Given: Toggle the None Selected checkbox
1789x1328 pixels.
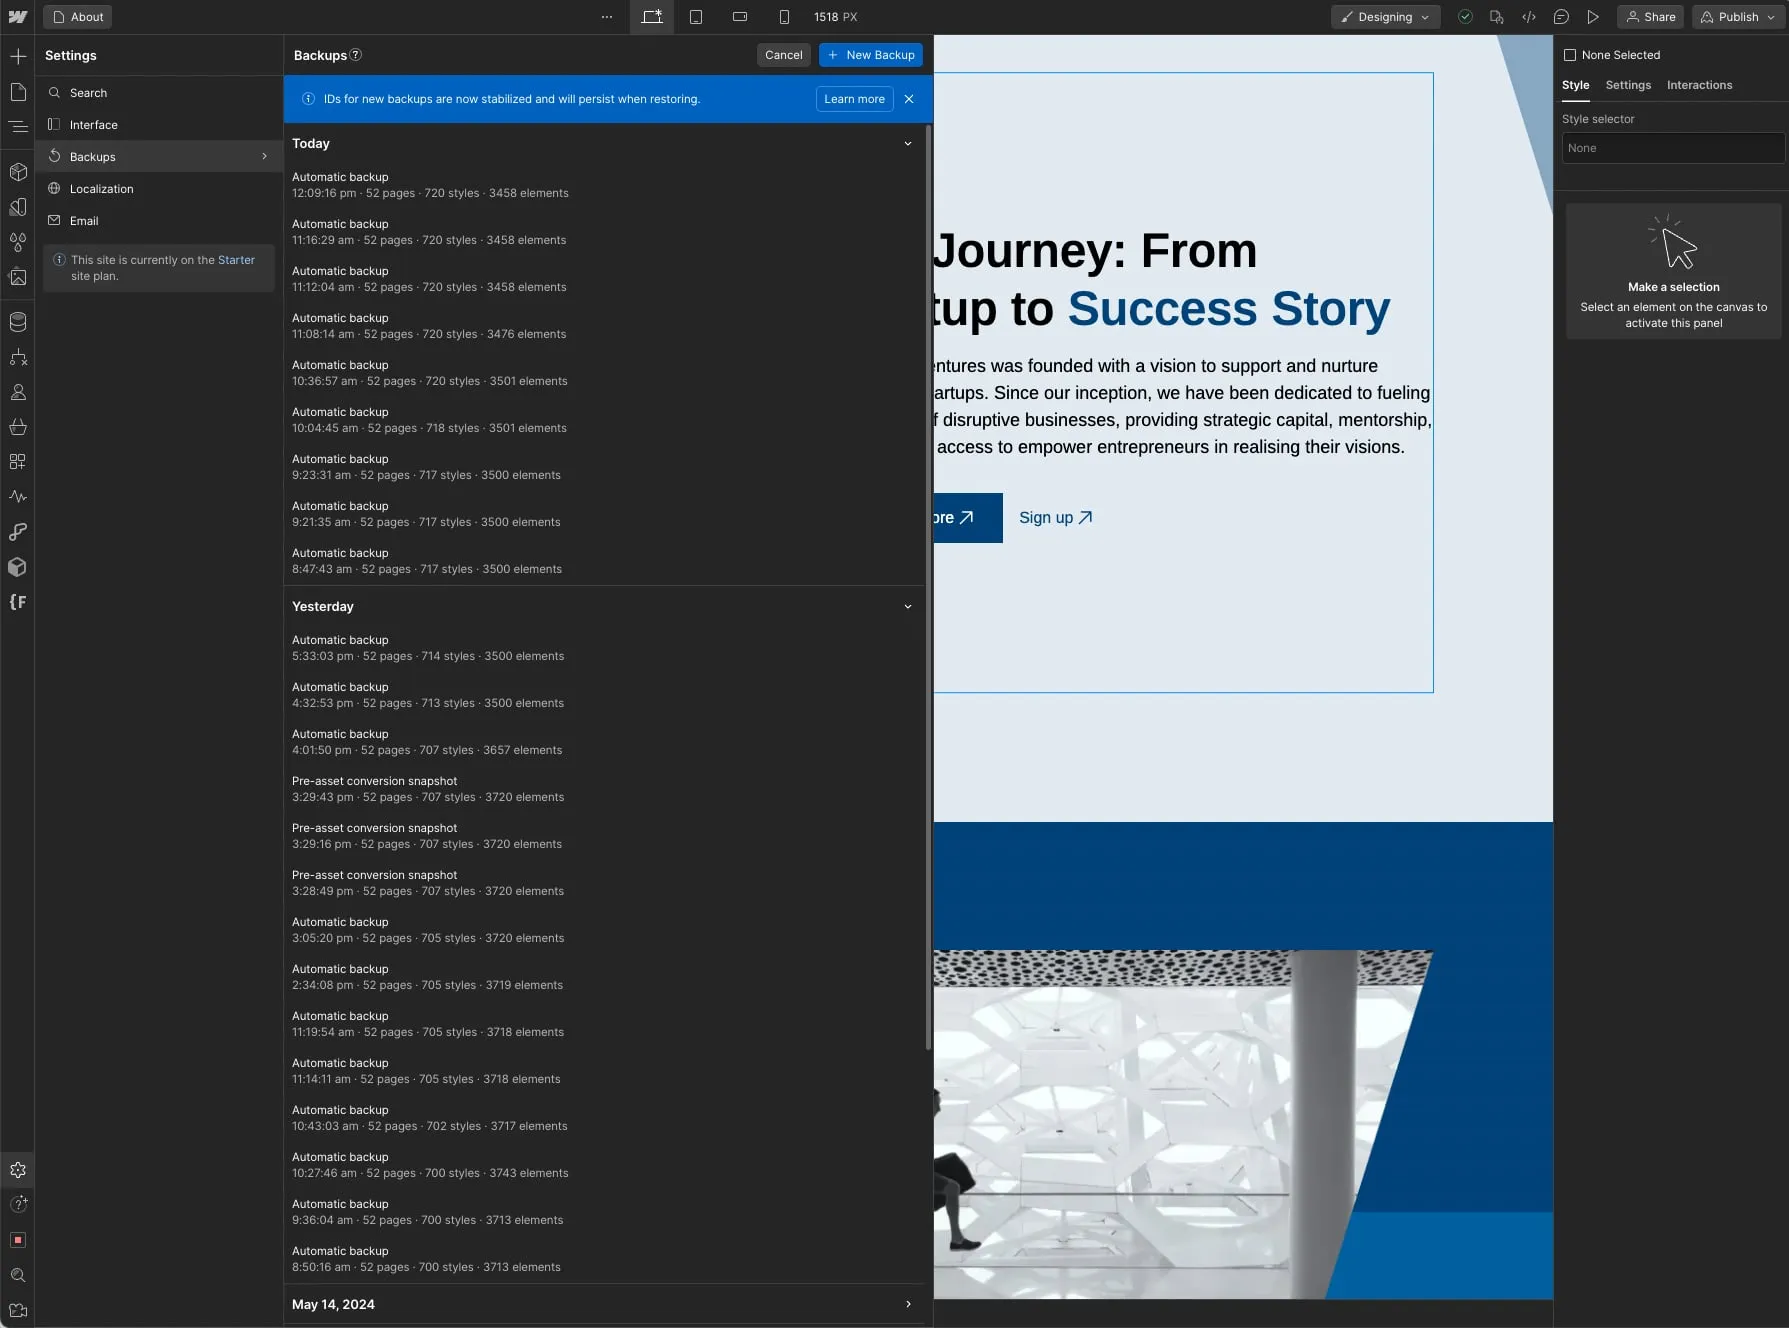Looking at the screenshot, I should [1570, 55].
